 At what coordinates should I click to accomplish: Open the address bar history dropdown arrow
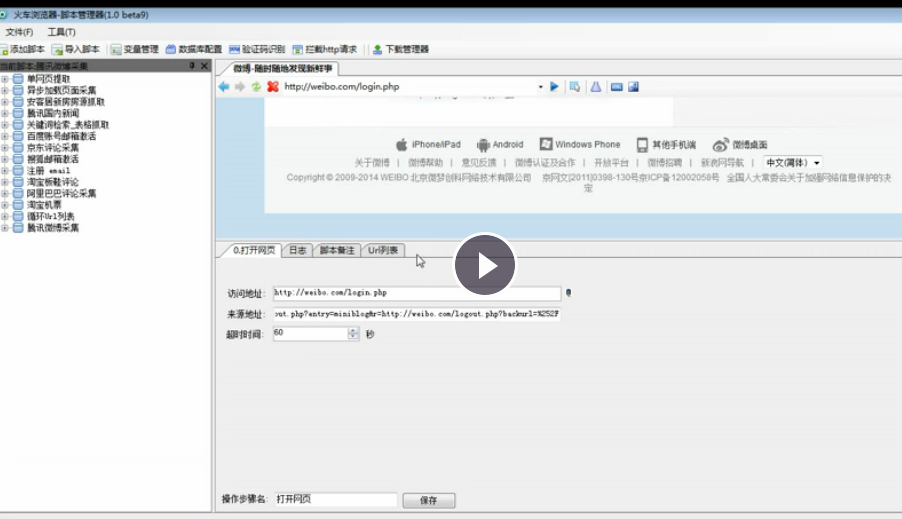point(541,87)
